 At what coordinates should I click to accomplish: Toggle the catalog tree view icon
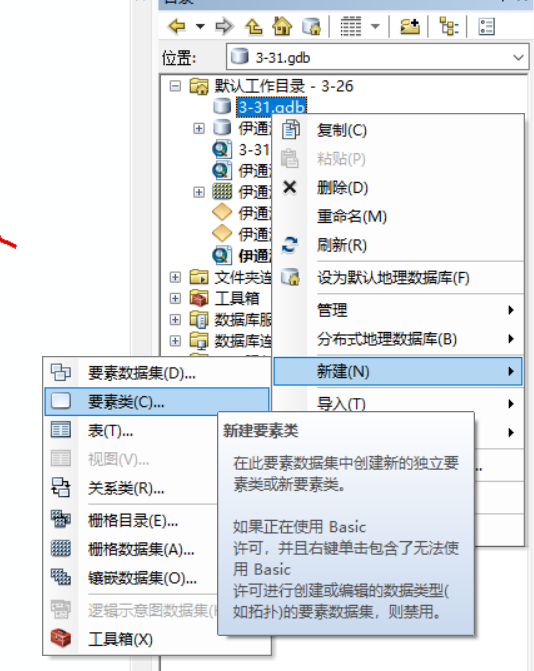pos(449,27)
